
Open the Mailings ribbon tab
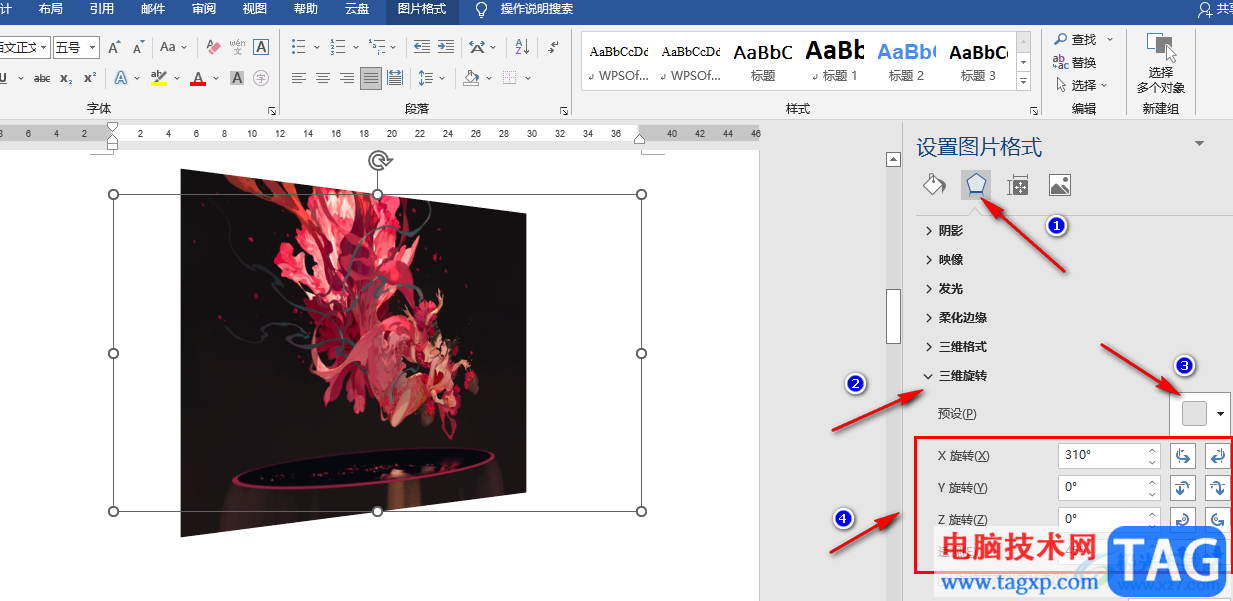[x=152, y=9]
